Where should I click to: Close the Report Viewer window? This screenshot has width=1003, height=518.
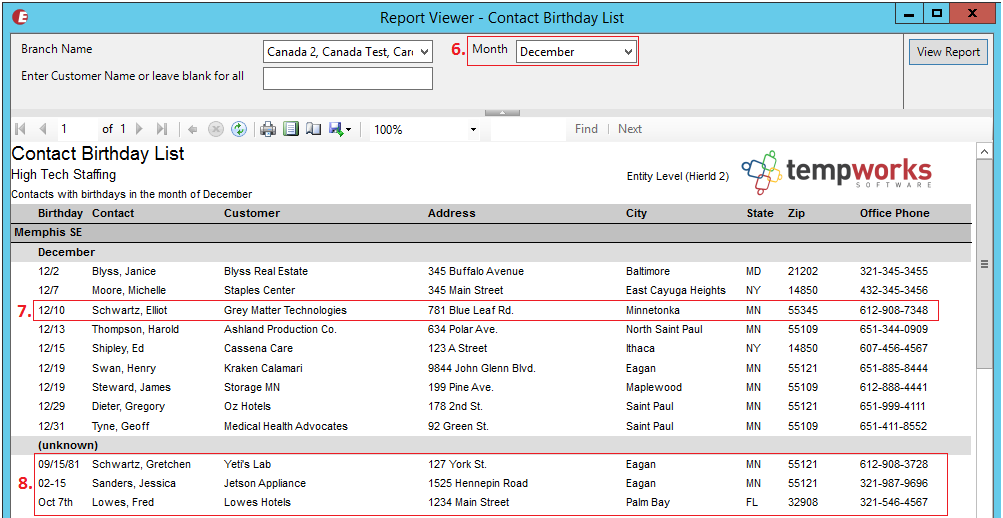pyautogui.click(x=972, y=13)
